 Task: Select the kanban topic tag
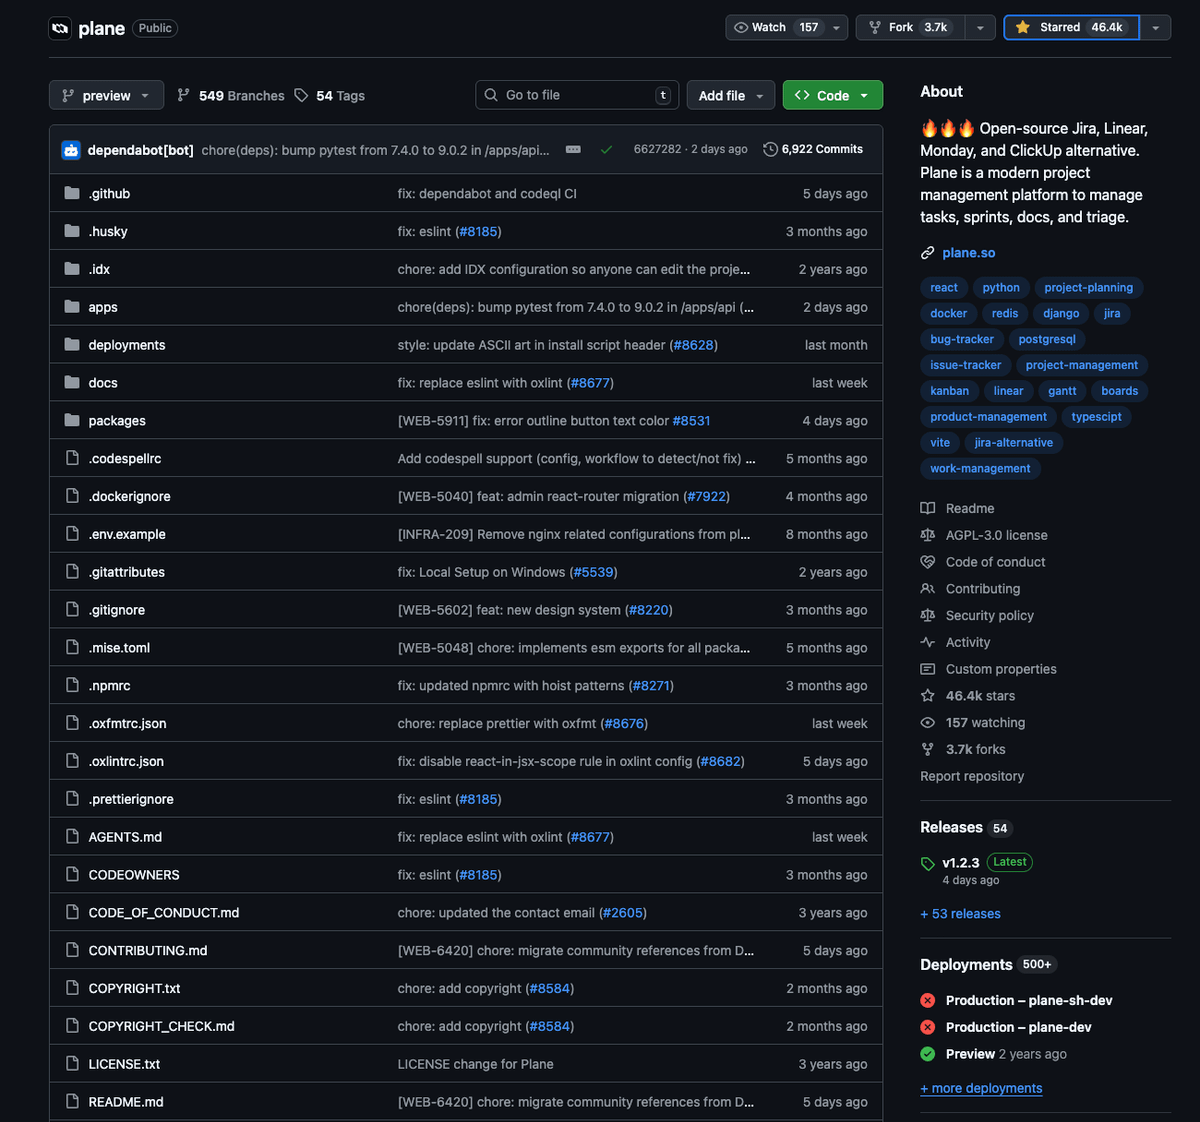(949, 391)
